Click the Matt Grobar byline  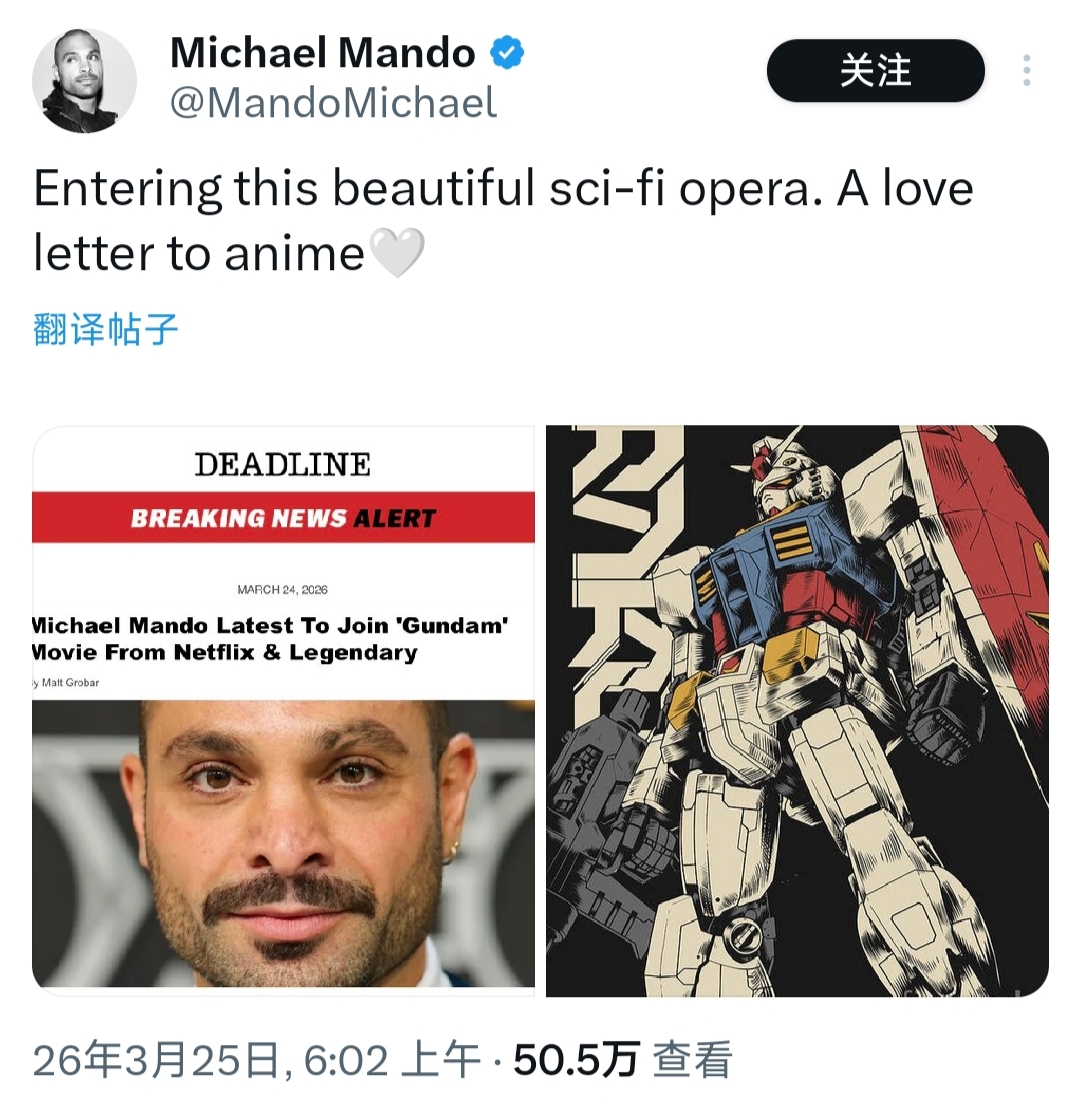tap(66, 683)
